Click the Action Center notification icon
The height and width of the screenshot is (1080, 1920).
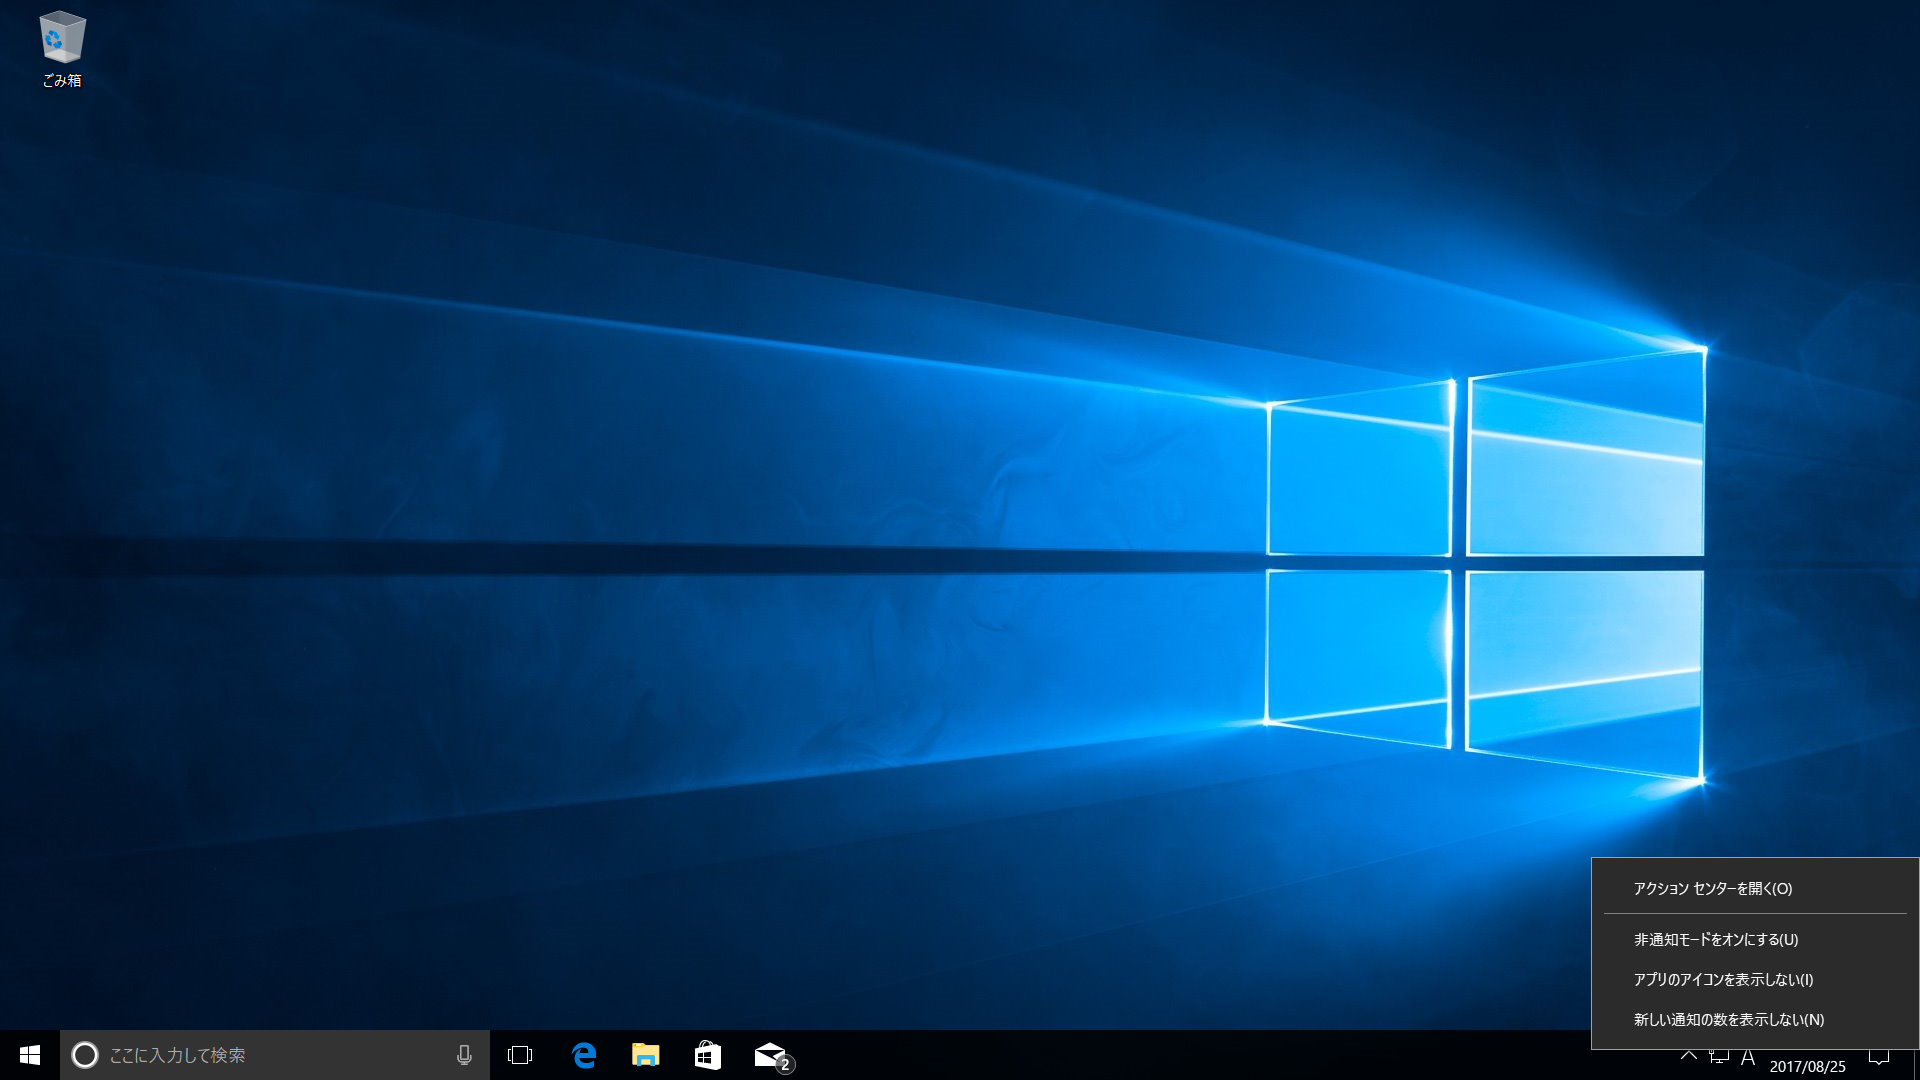[1879, 1057]
